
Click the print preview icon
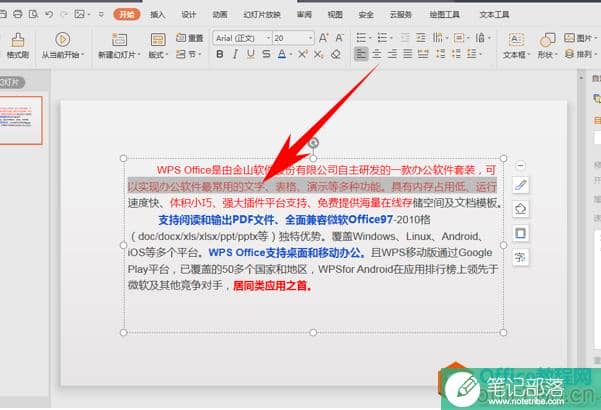[x=33, y=15]
